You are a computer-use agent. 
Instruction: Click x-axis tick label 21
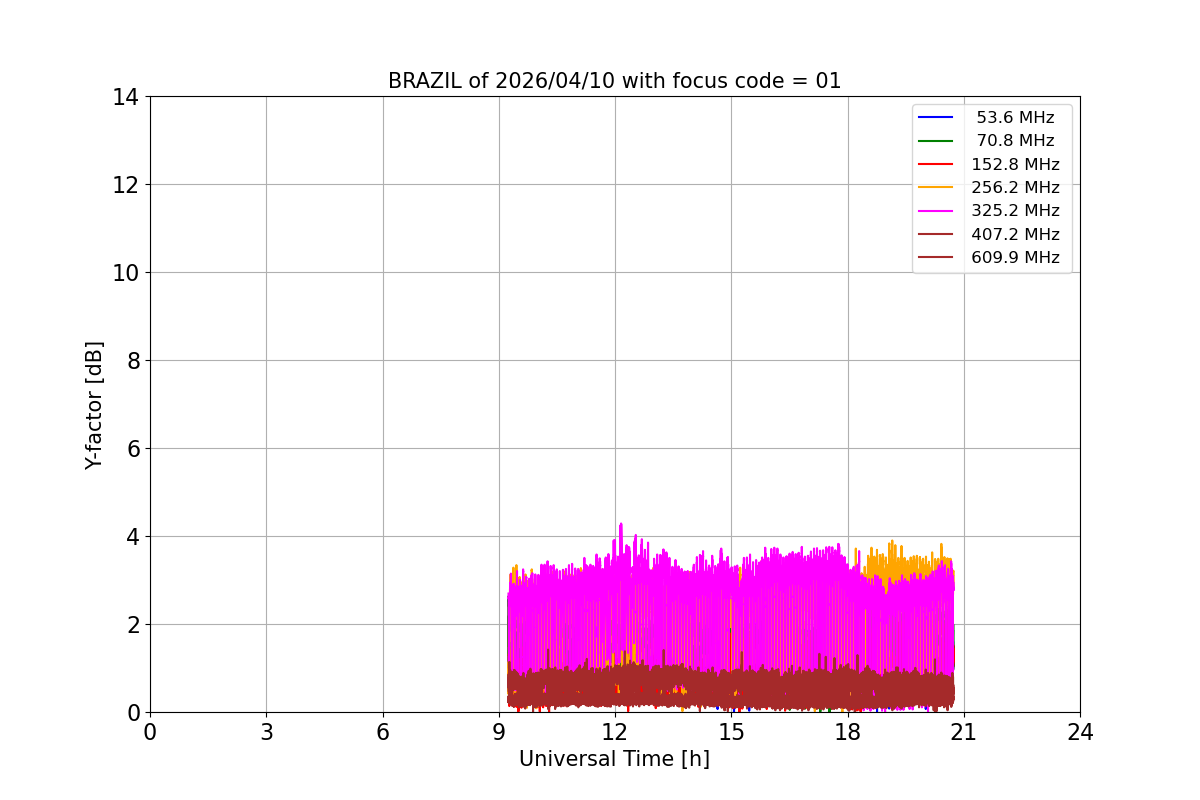tap(964, 732)
